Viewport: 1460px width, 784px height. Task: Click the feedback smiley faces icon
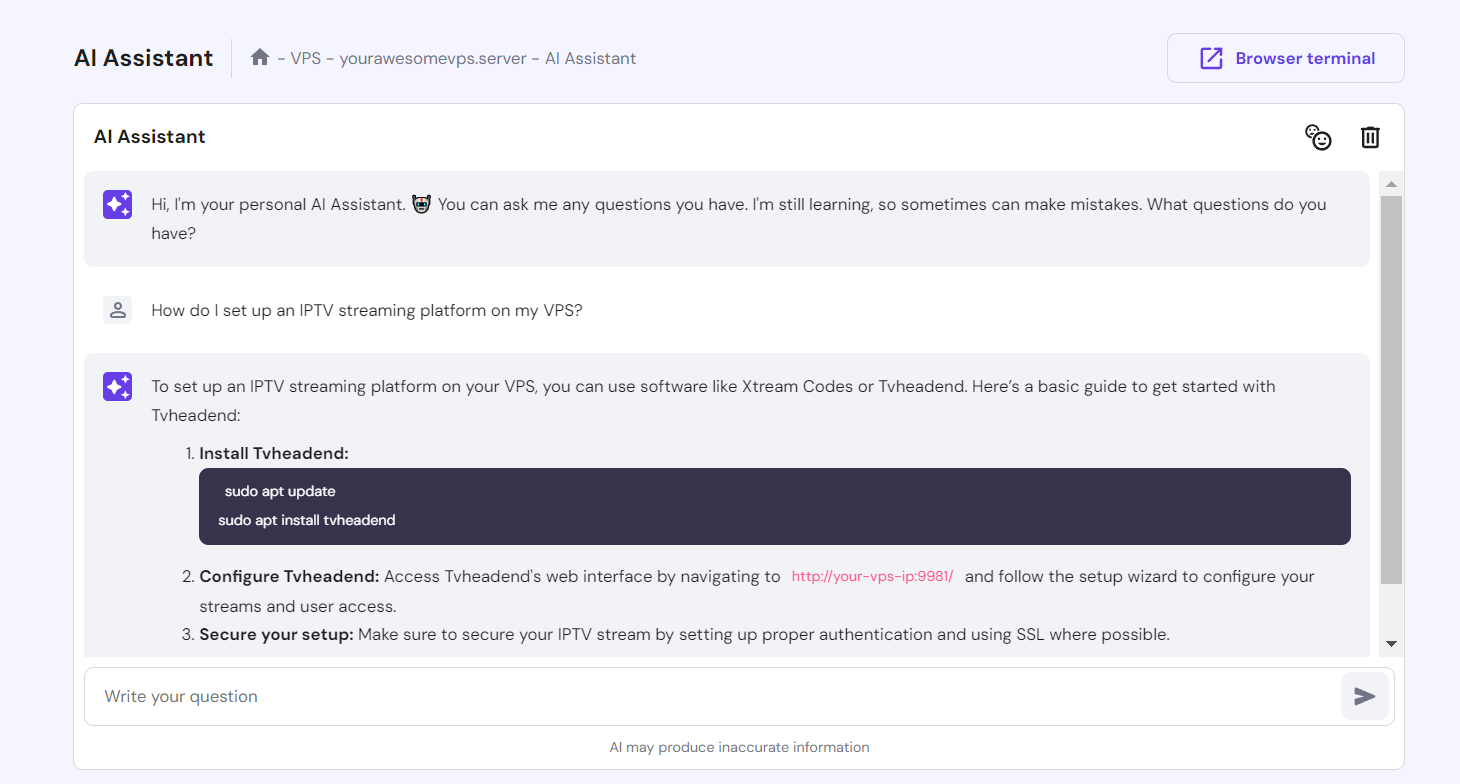point(1319,137)
